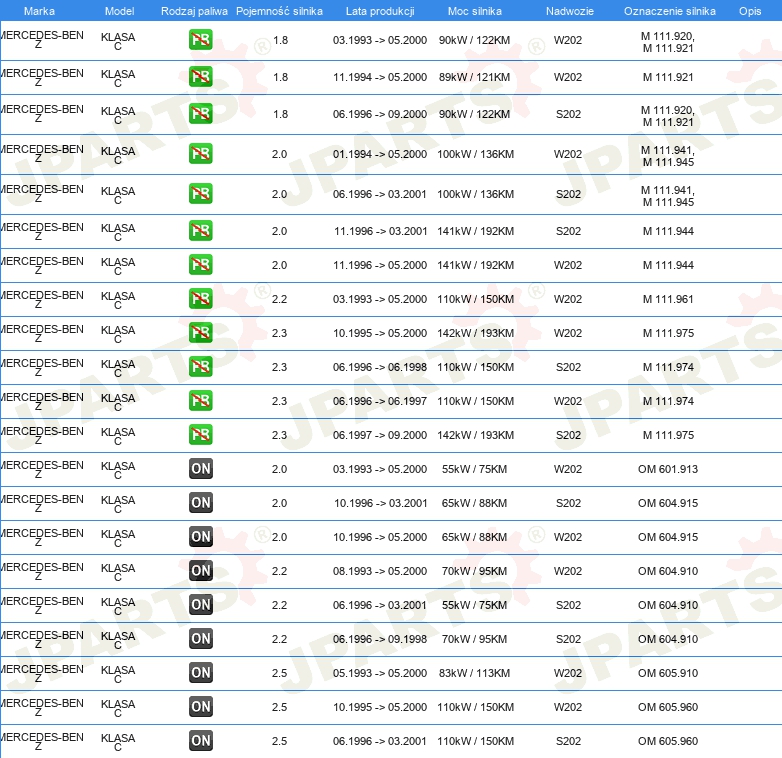Click the 'Rodzaj paliwa' column header

(x=194, y=11)
